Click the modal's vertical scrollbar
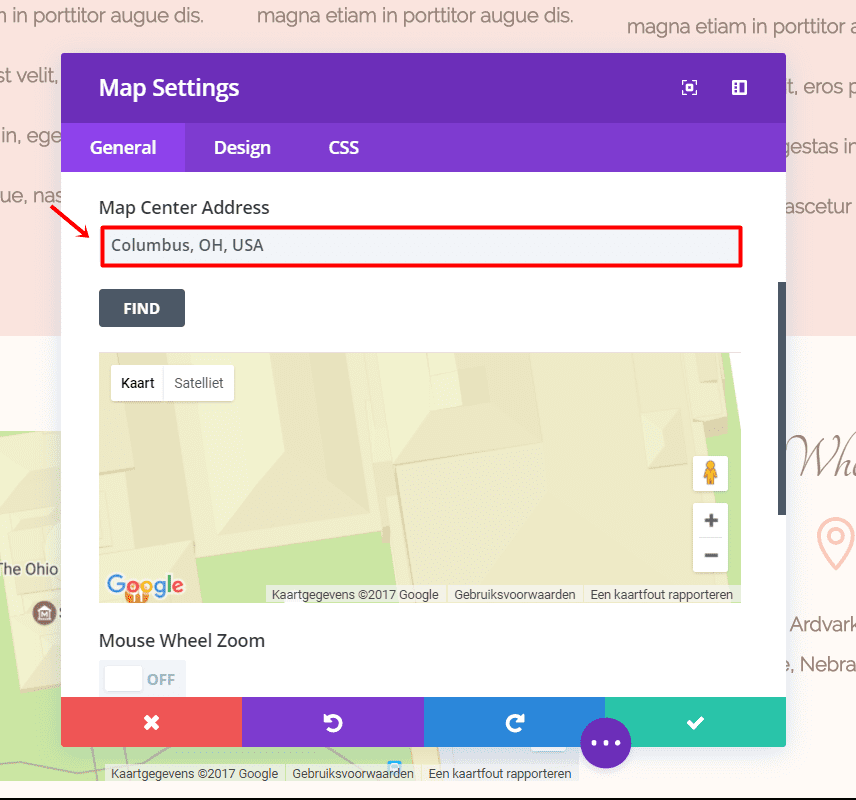Image resolution: width=856 pixels, height=800 pixels. [782, 398]
